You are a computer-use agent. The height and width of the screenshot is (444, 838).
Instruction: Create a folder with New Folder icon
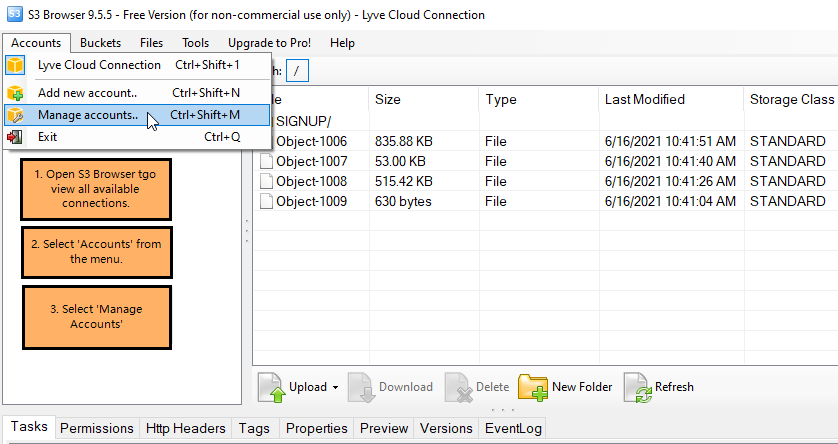(532, 387)
